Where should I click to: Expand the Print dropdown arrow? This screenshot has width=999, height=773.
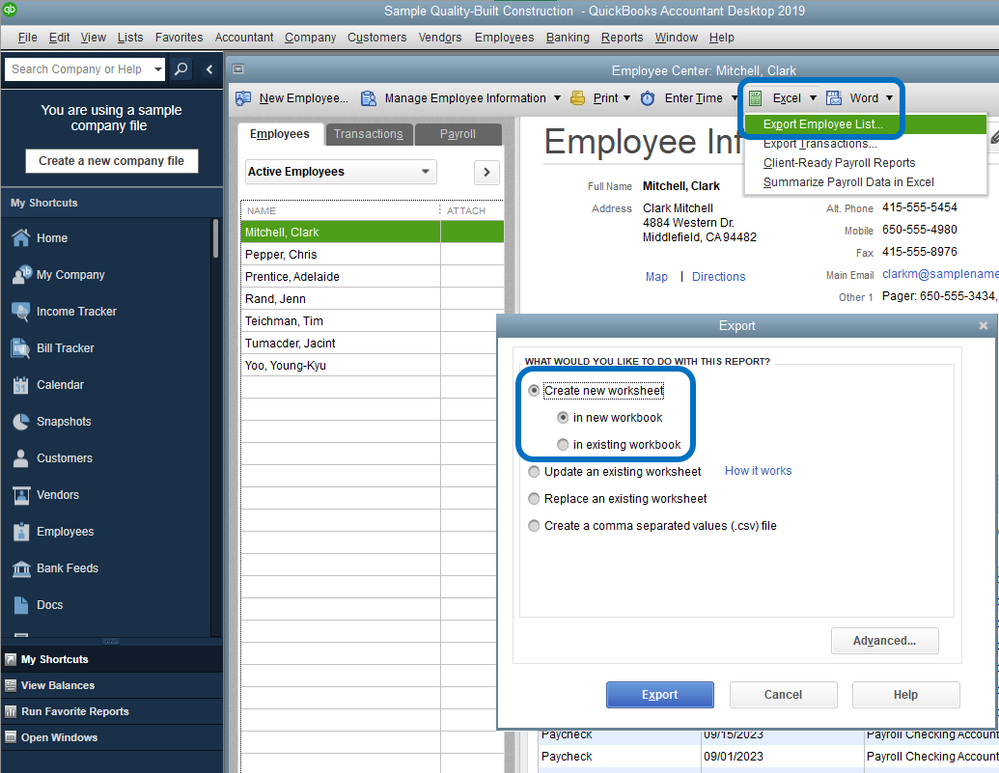click(x=627, y=98)
